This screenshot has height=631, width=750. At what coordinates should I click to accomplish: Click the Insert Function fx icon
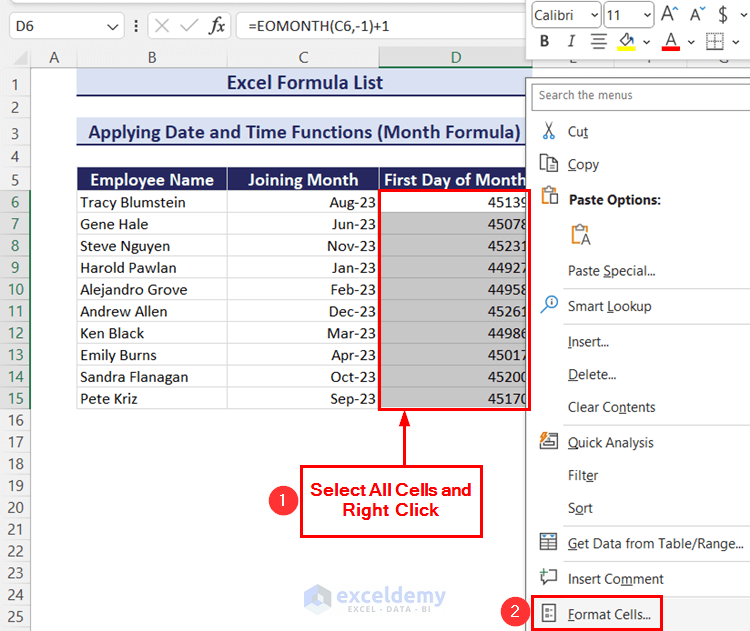point(217,25)
